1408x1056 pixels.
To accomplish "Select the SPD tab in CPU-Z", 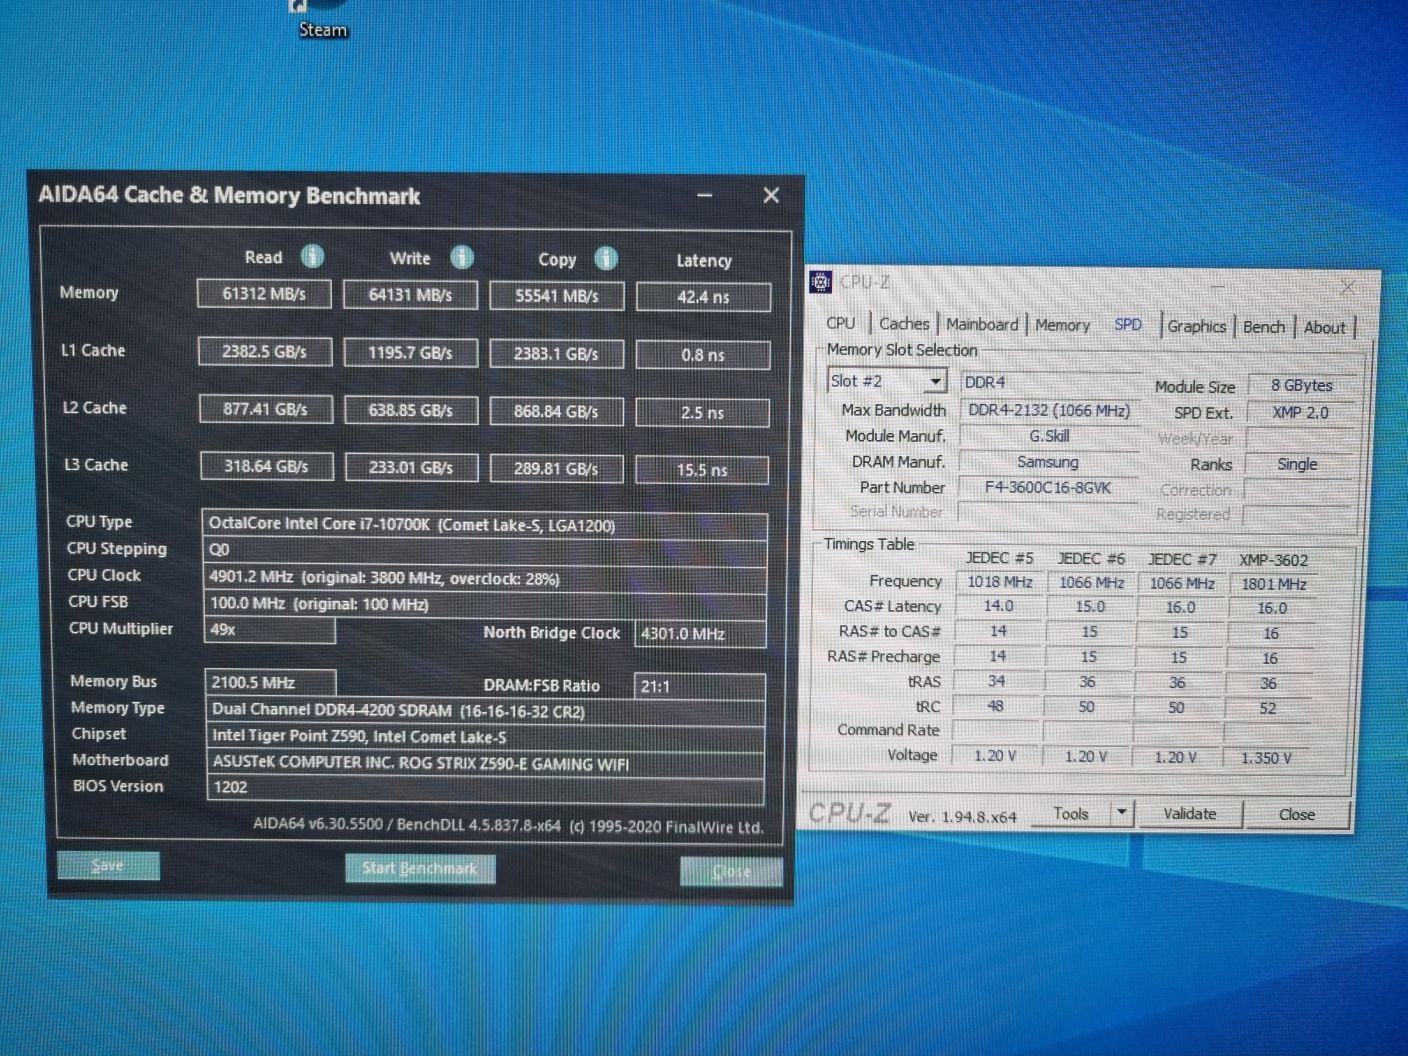I will pos(1128,324).
